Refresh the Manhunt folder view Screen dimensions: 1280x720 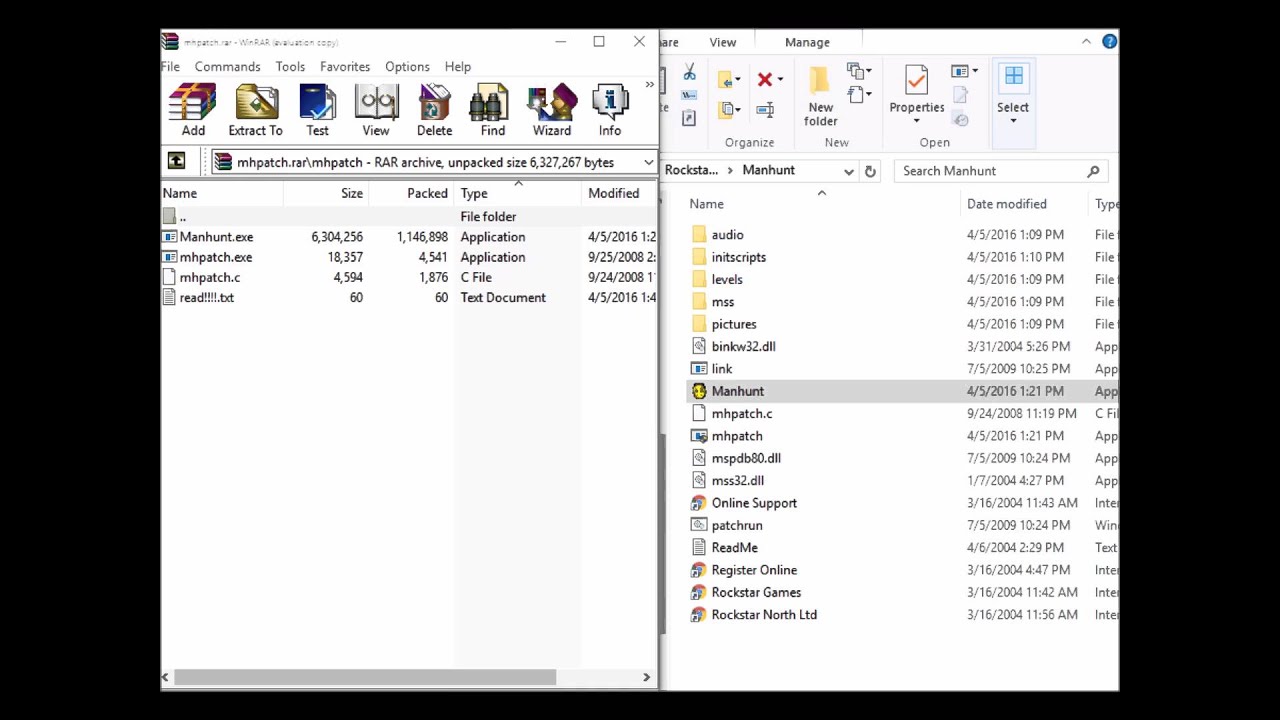pyautogui.click(x=870, y=171)
